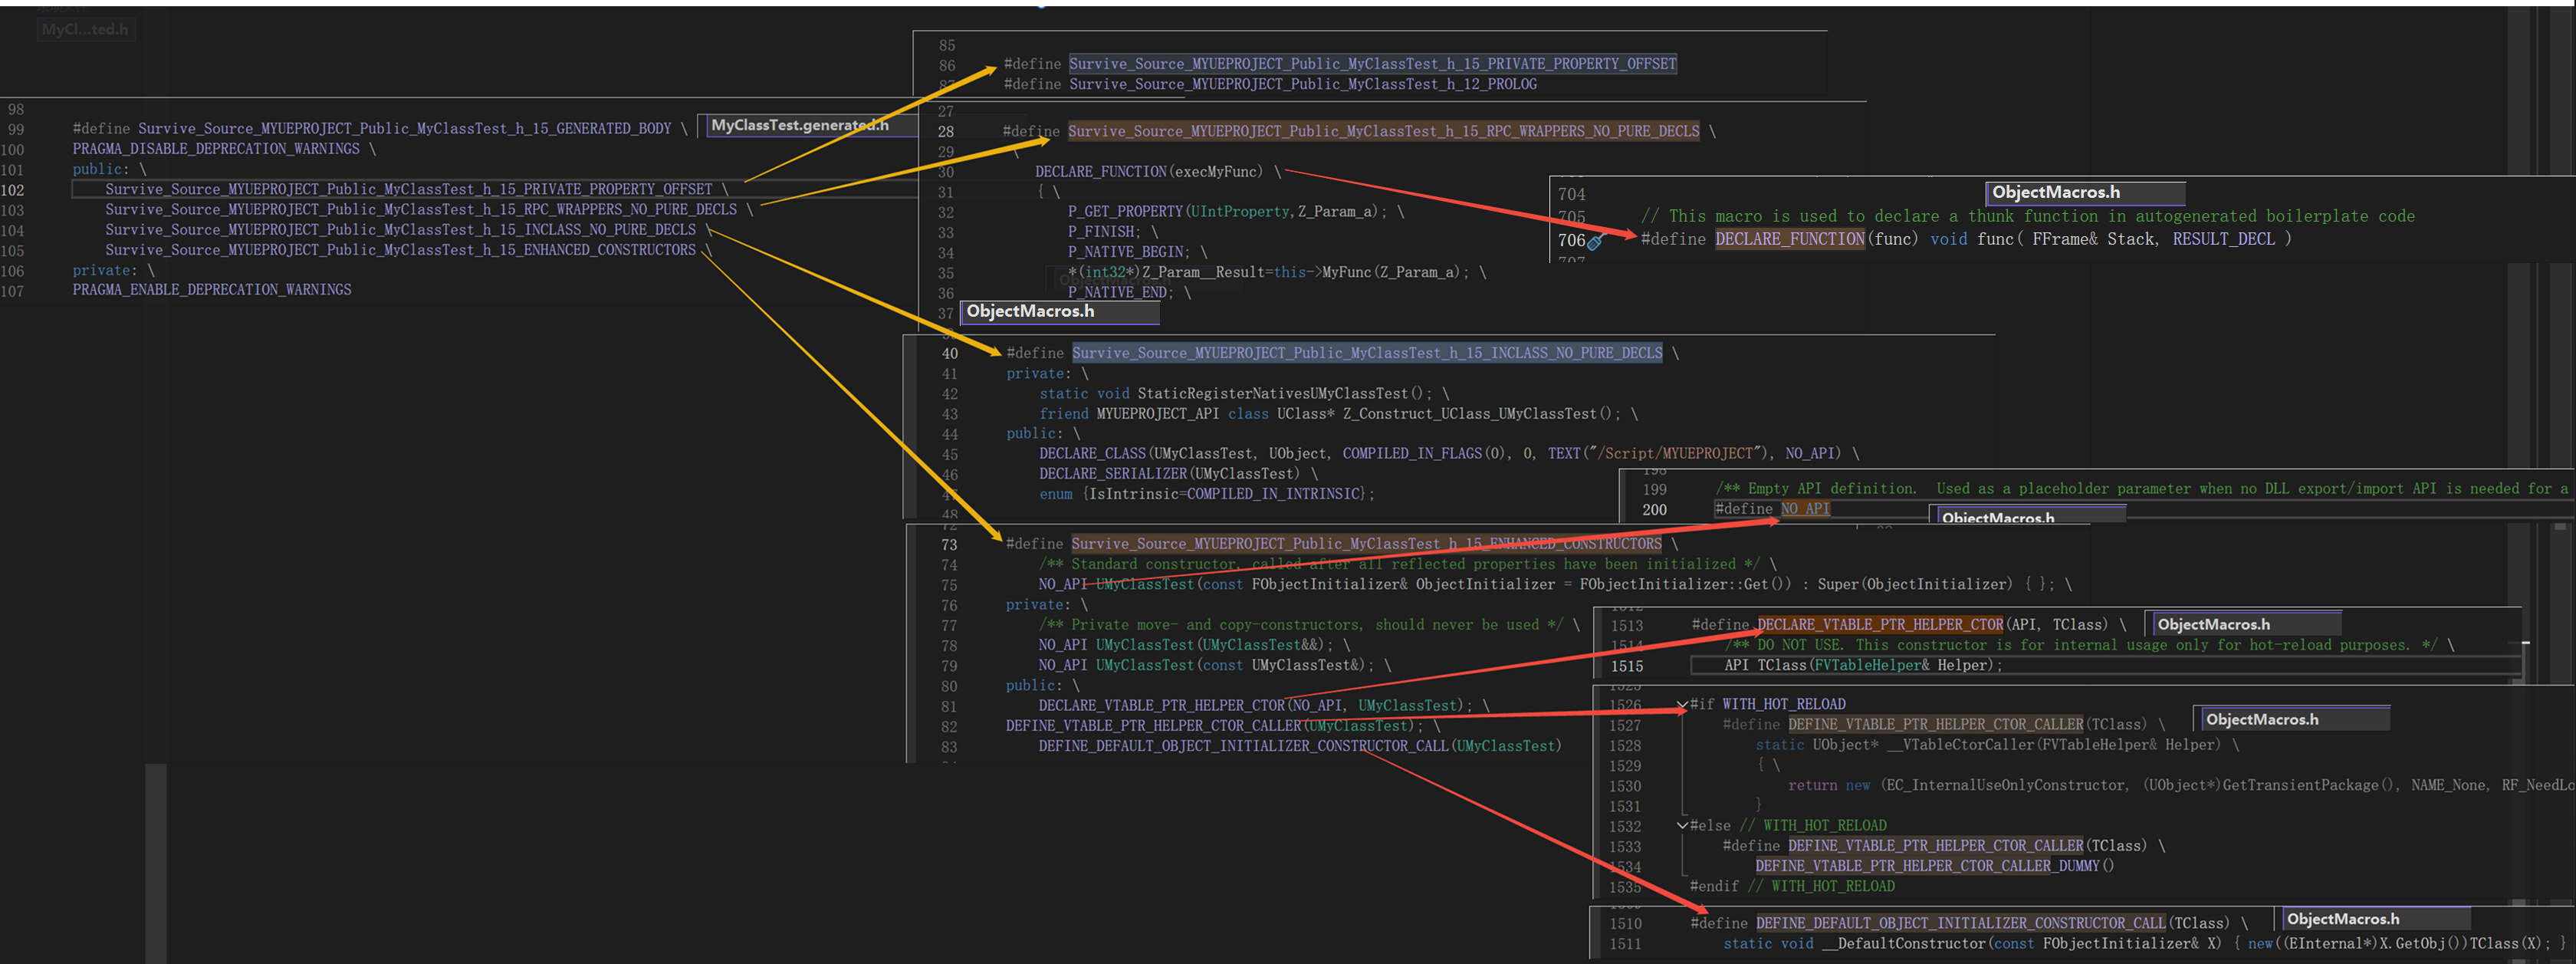Click RPC_WRAPPERS_NO_PURE_DECLS macro on line 103
The image size is (2576, 964).
(x=421, y=210)
